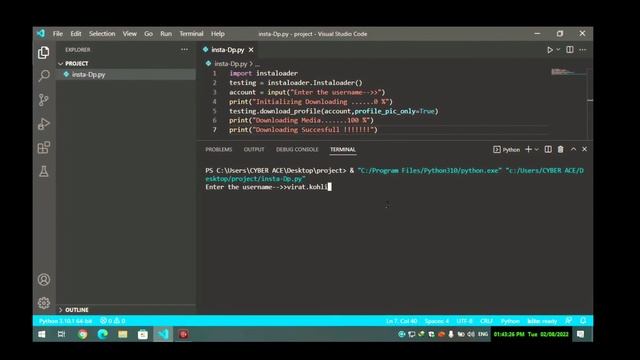Kill terminal with trash icon
Image resolution: width=640 pixels, height=360 pixels.
(x=561, y=149)
